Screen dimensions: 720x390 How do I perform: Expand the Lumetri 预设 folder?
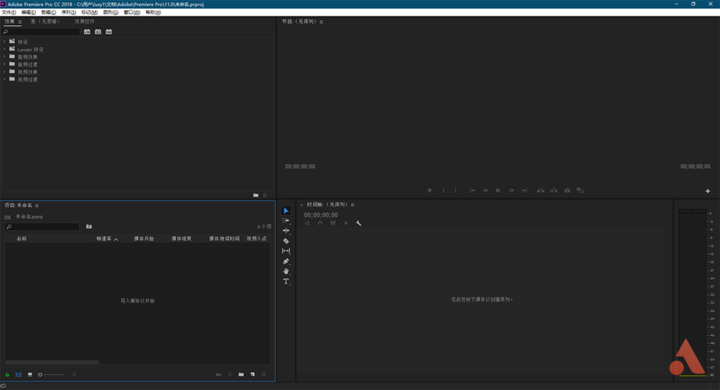[x=5, y=49]
